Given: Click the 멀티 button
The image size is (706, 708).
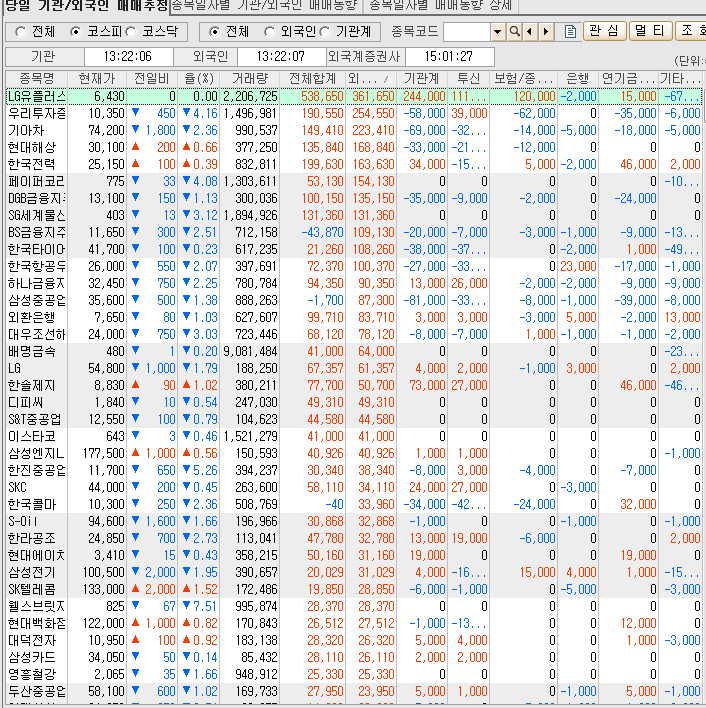Looking at the screenshot, I should pyautogui.click(x=649, y=31).
